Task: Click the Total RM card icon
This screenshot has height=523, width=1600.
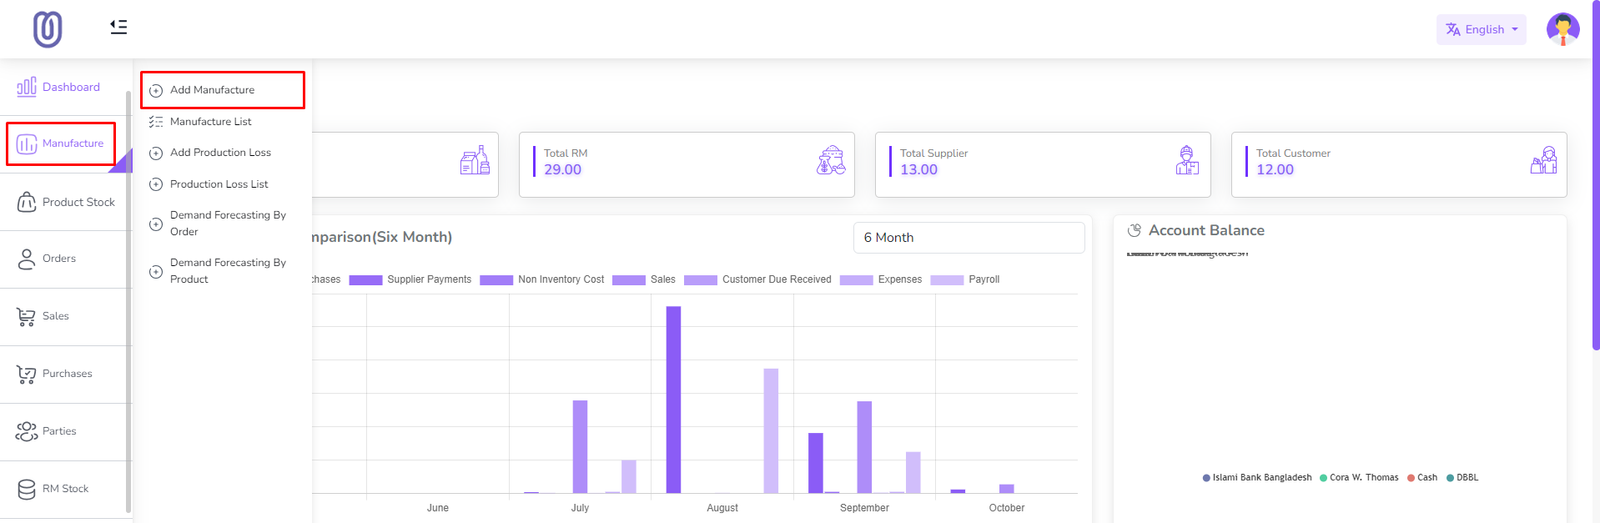Action: tap(830, 161)
